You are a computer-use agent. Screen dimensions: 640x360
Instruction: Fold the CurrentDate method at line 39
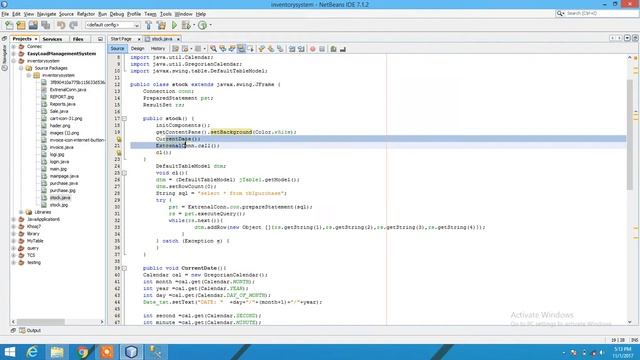tap(124, 268)
